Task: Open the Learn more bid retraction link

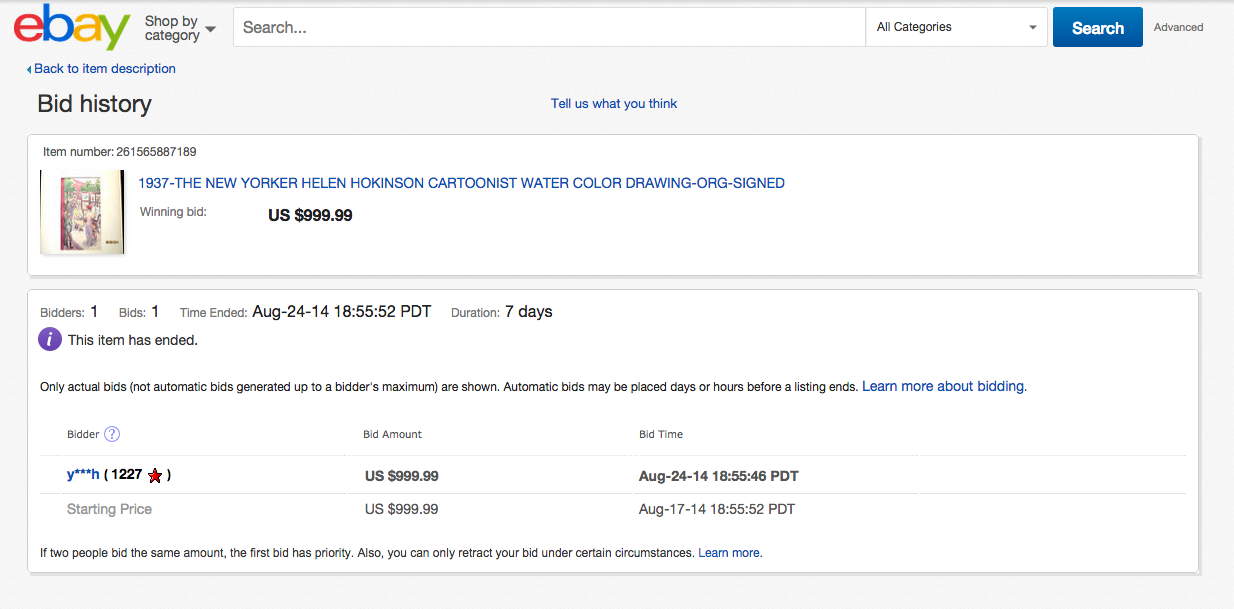Action: [729, 552]
